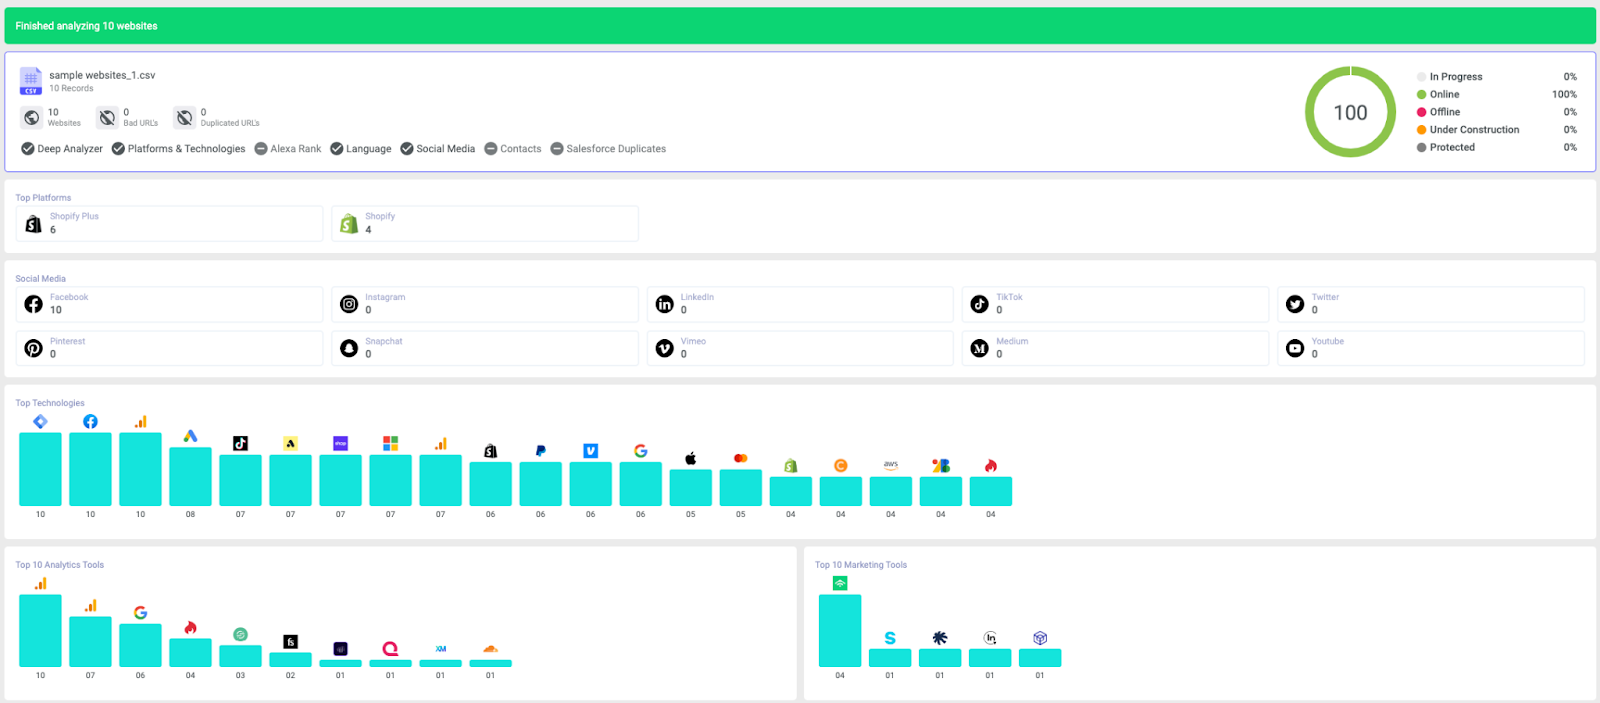This screenshot has width=1600, height=703.
Task: Click the green Shopify bag icon in Top Platforms
Action: pyautogui.click(x=349, y=224)
